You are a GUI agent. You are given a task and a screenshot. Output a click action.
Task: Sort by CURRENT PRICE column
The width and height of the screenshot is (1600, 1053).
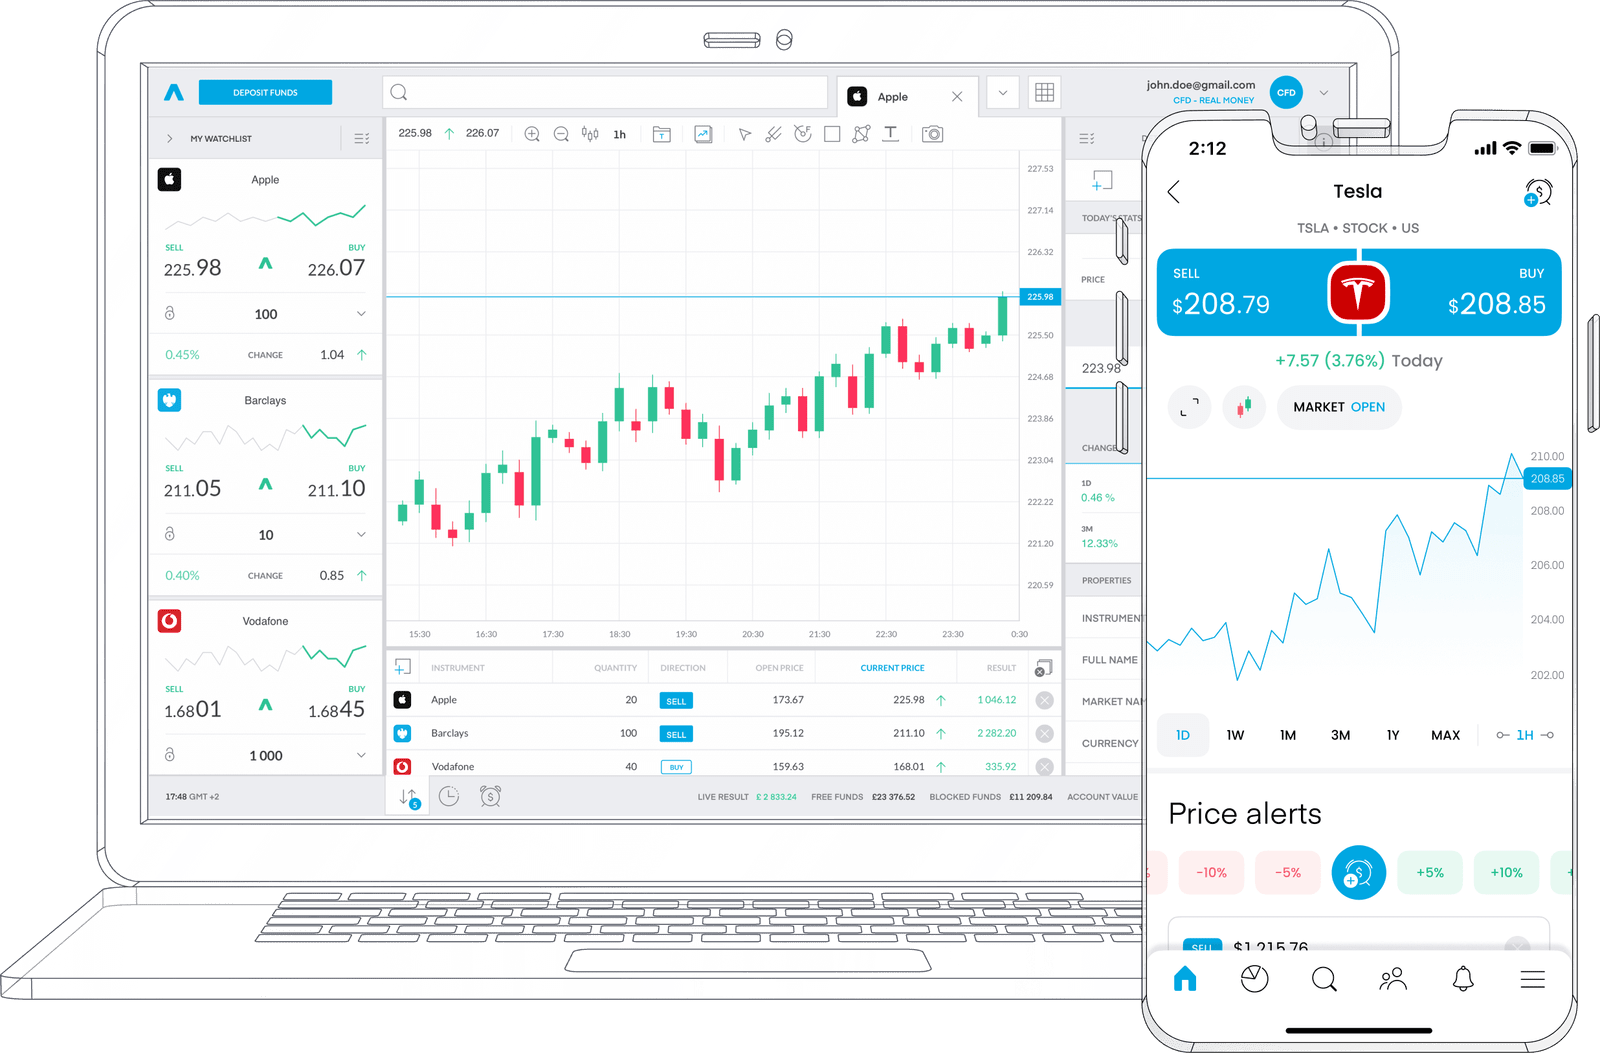click(x=892, y=668)
